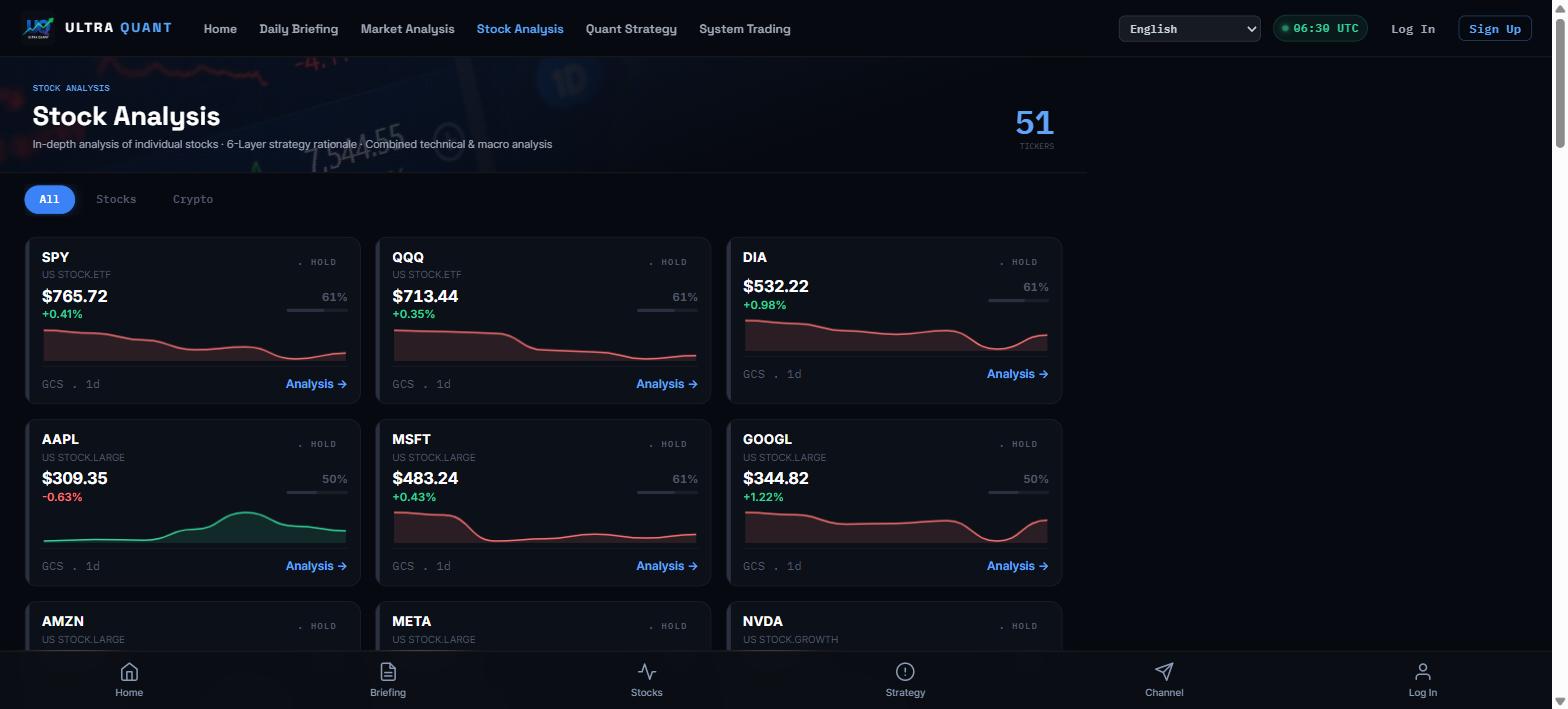The image size is (1568, 709).
Task: Click the QQQ price chart sparkline
Action: pyautogui.click(x=545, y=344)
